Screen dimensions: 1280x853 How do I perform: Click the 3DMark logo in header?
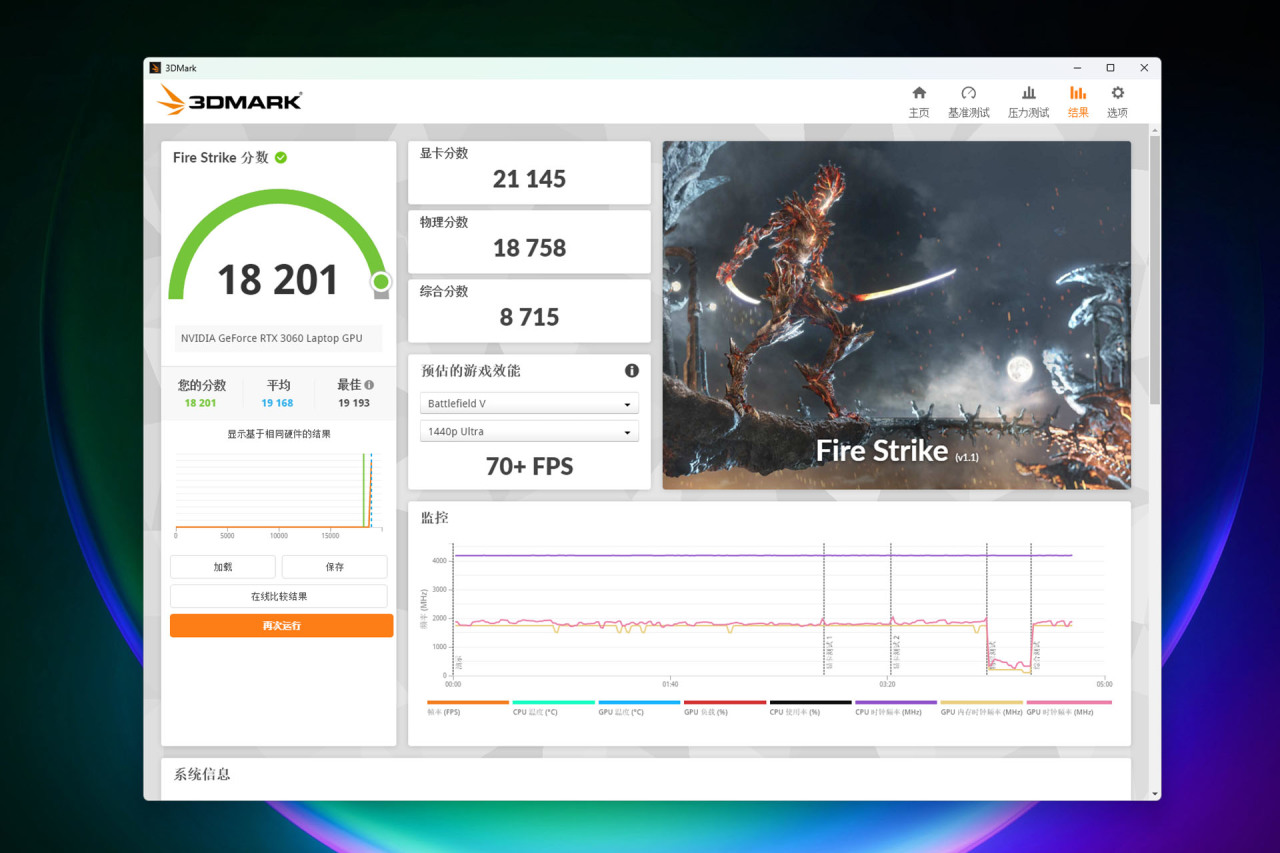pos(229,100)
